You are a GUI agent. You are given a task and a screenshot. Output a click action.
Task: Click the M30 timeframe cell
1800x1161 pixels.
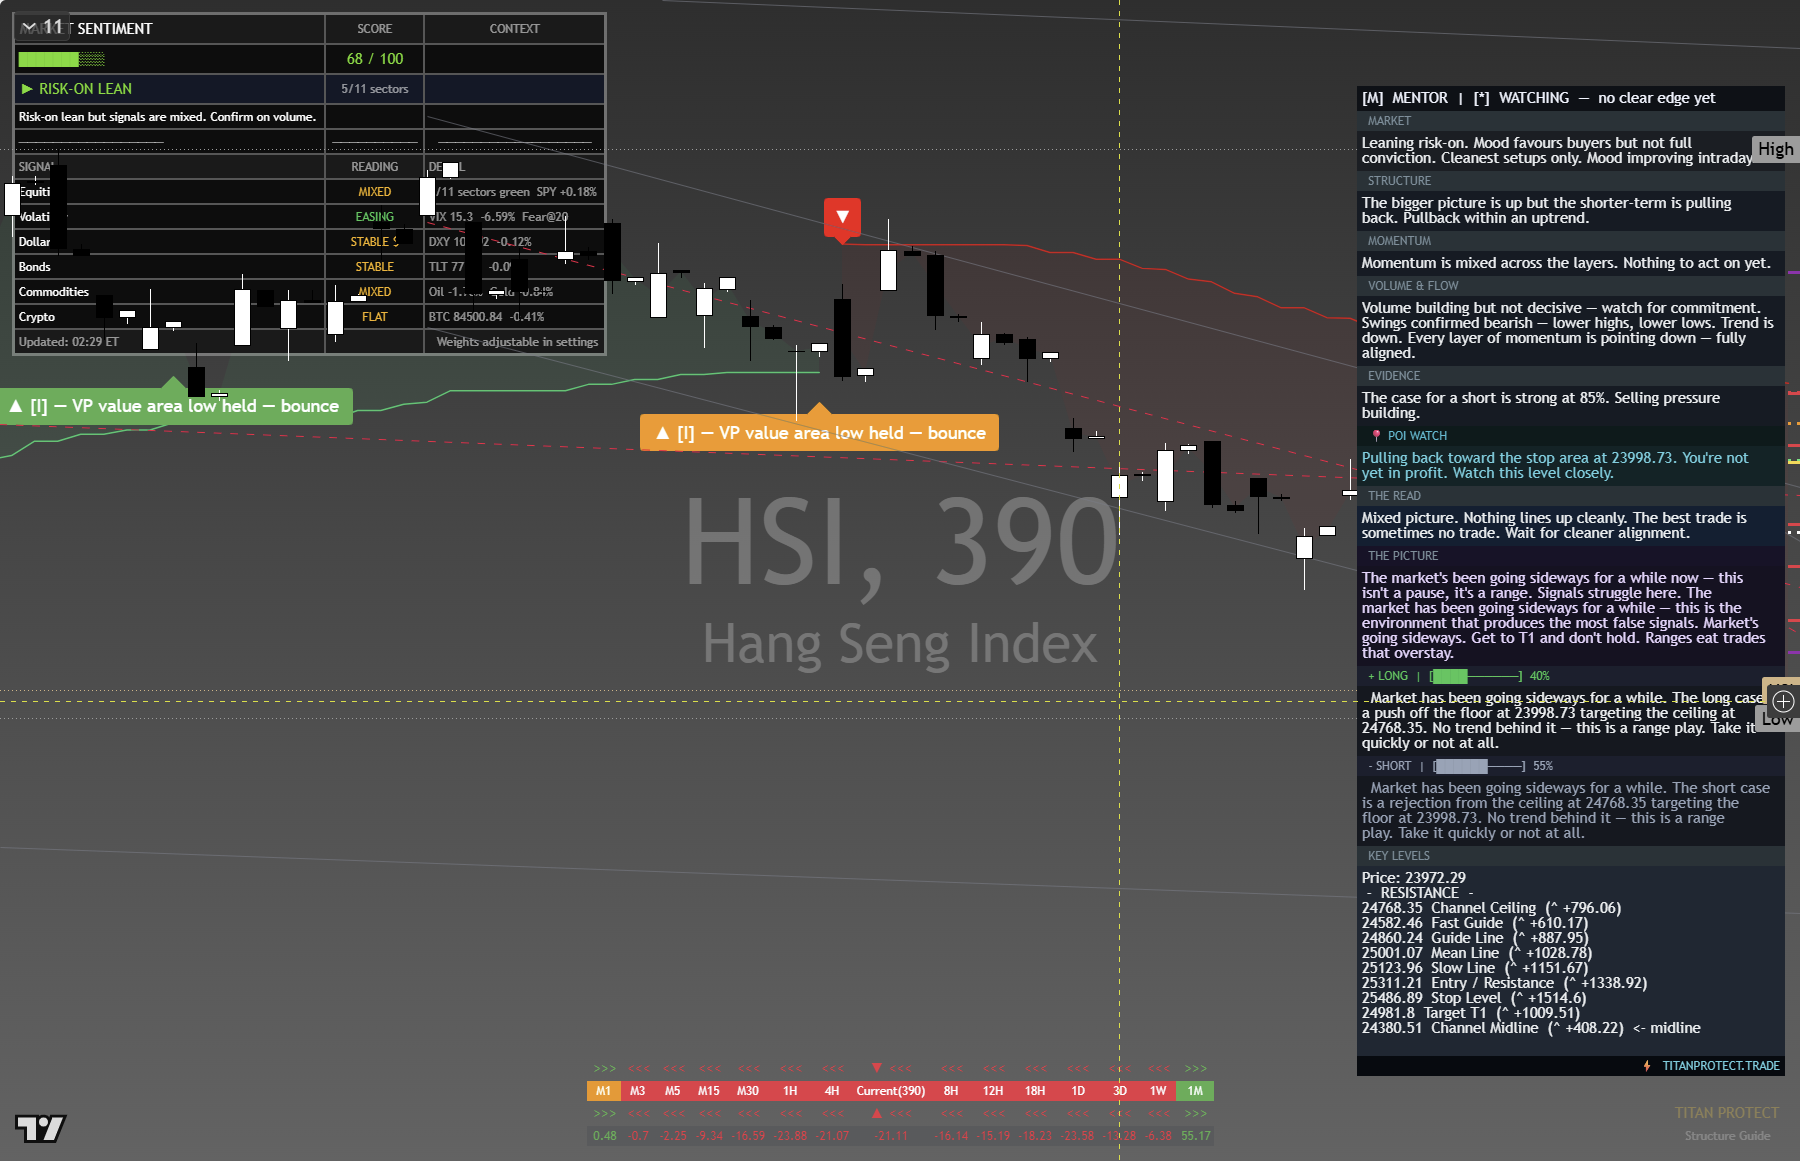[748, 1091]
